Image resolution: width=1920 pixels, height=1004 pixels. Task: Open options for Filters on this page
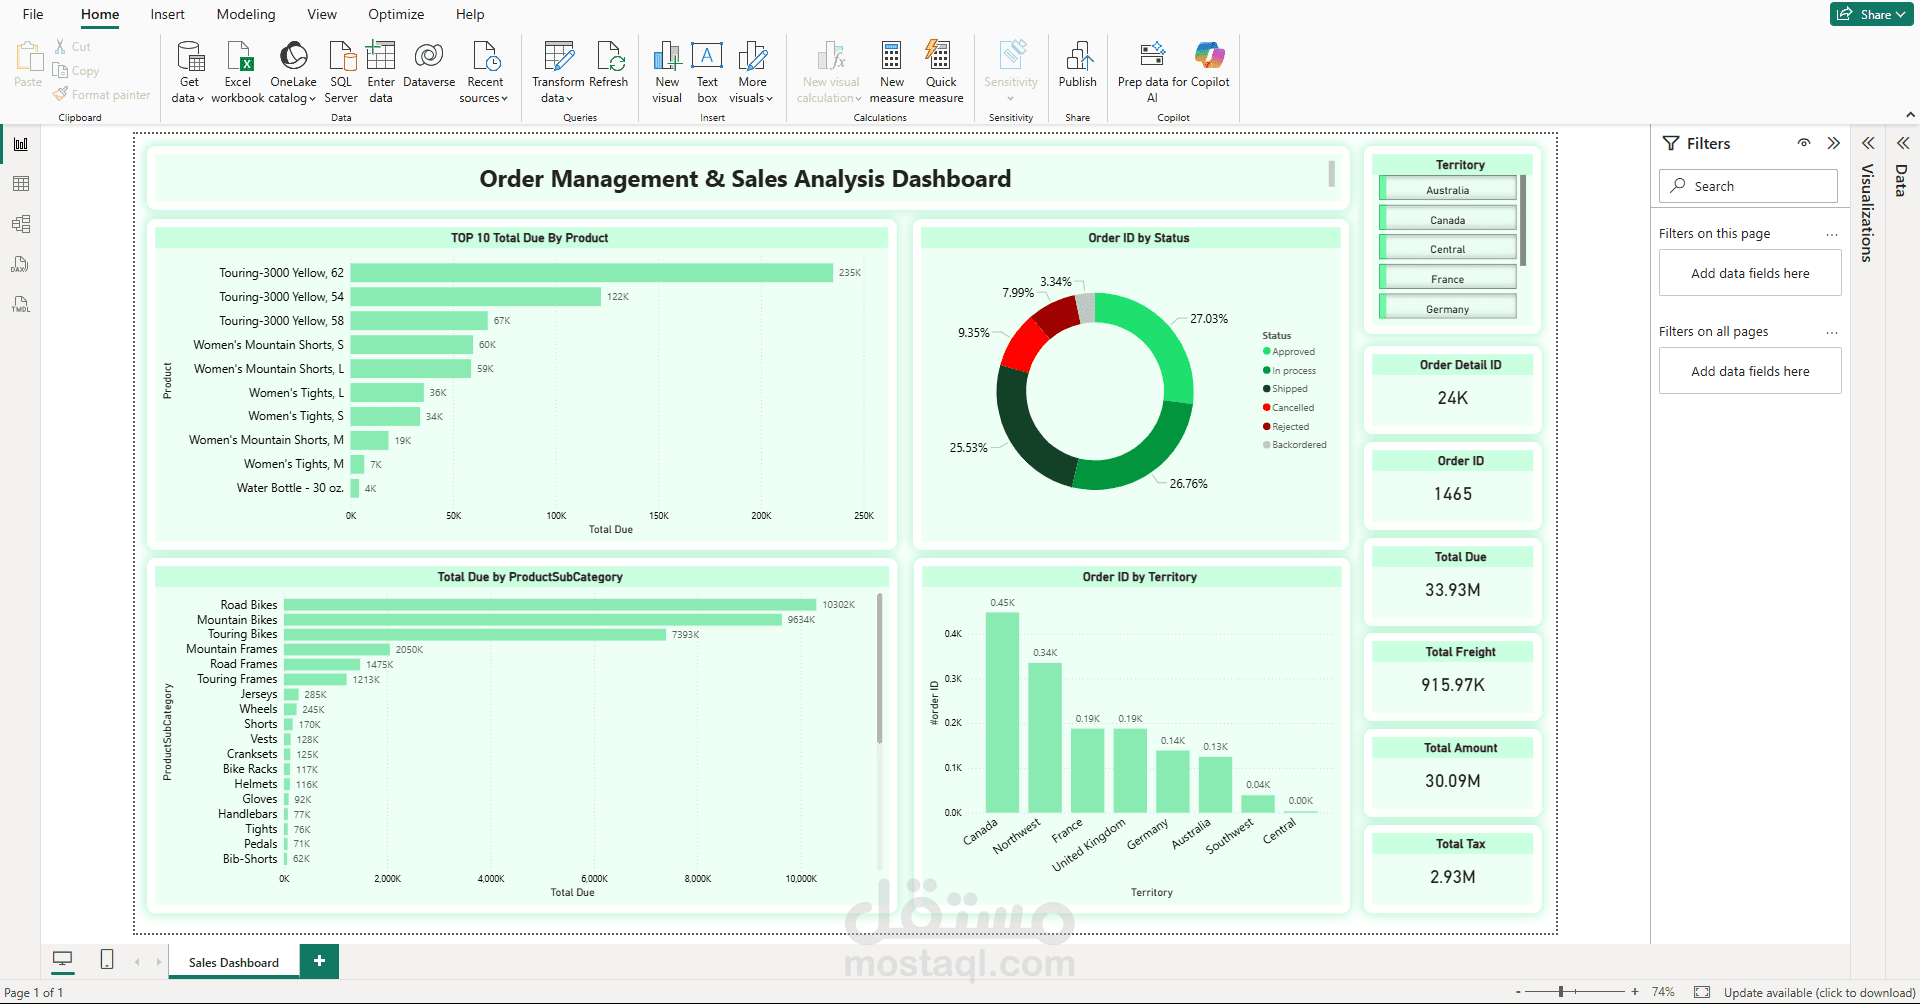click(1831, 234)
